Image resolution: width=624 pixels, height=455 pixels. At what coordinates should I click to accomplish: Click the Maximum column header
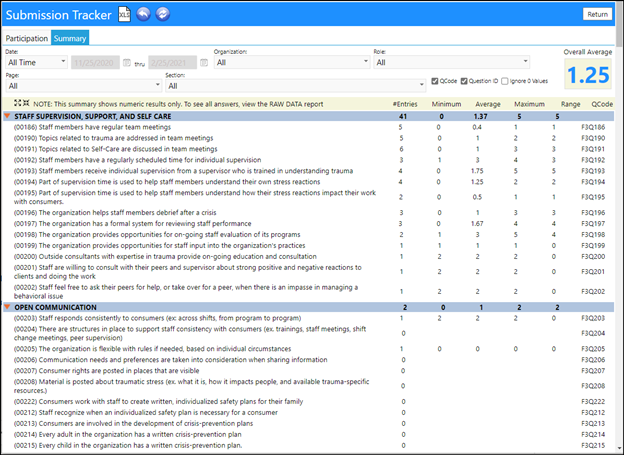click(x=529, y=104)
